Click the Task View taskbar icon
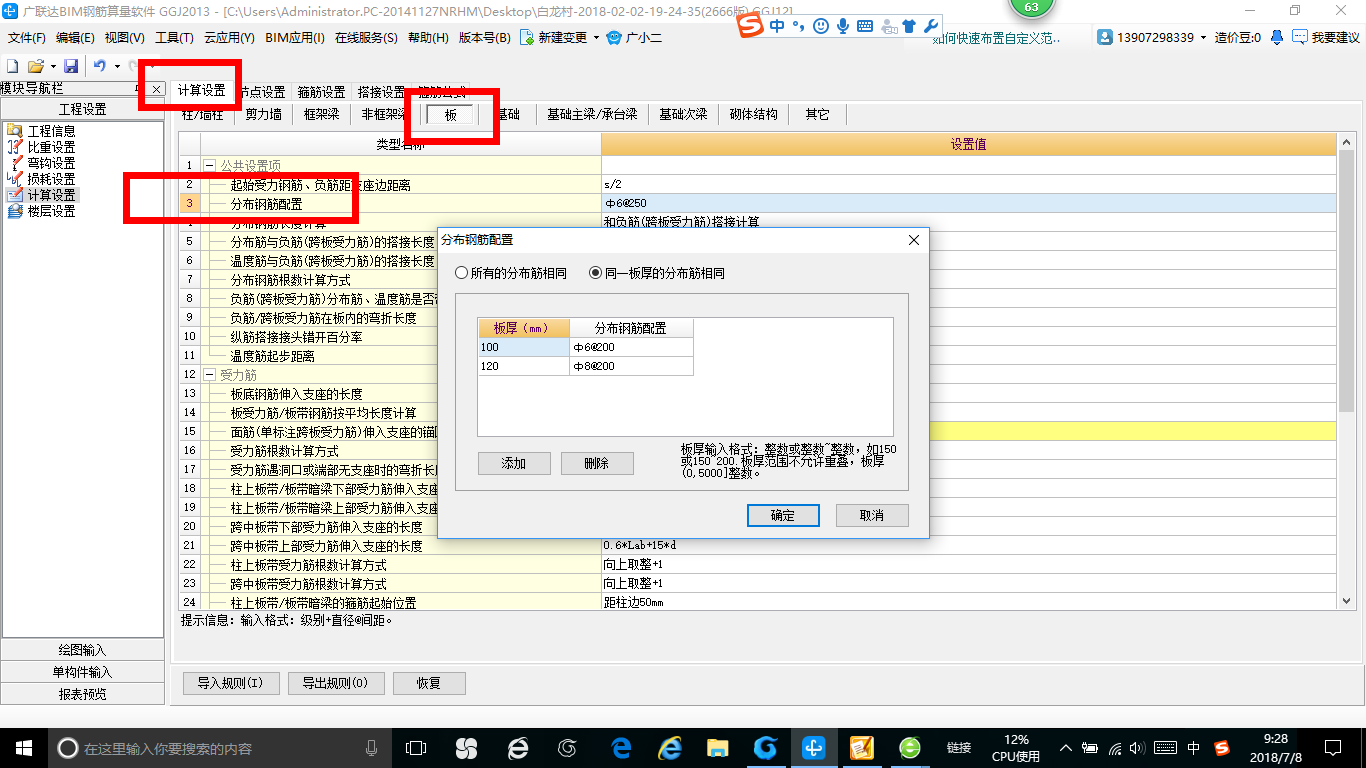 415,748
